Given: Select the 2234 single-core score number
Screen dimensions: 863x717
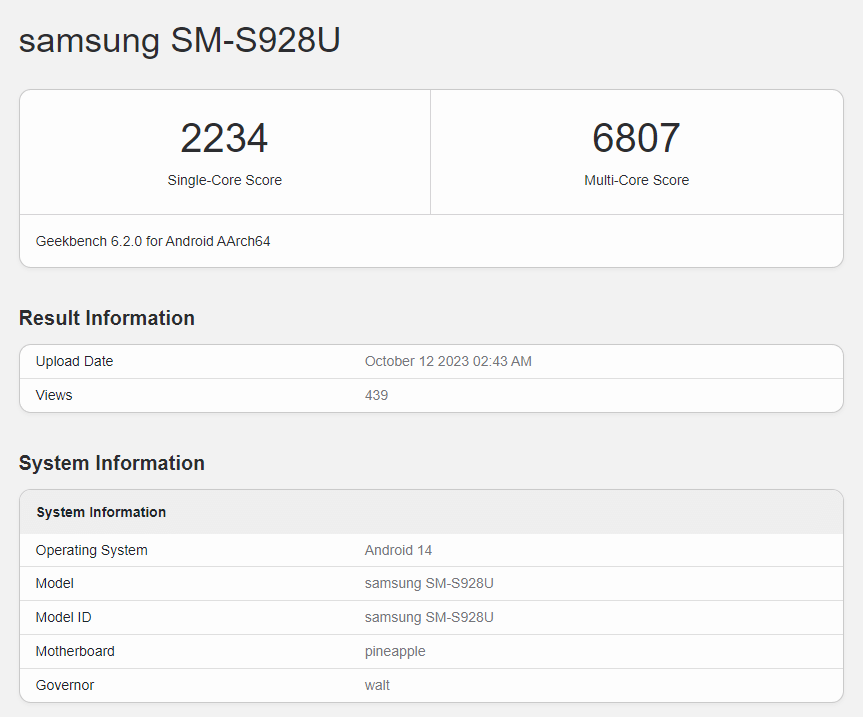Looking at the screenshot, I should tap(224, 138).
